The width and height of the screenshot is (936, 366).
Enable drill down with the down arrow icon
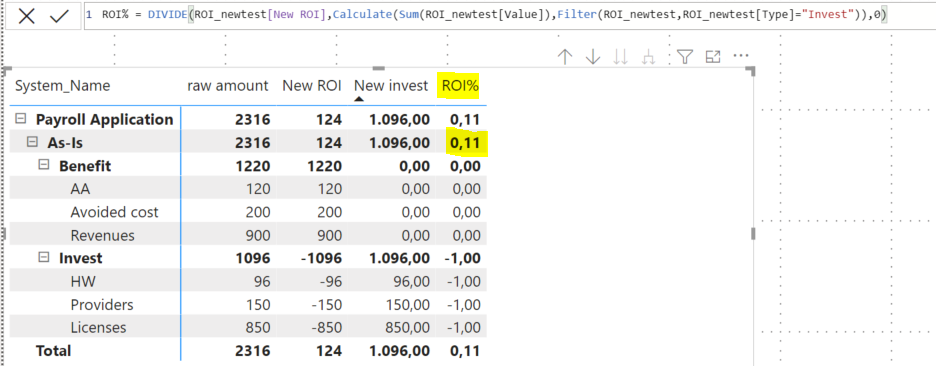(593, 57)
